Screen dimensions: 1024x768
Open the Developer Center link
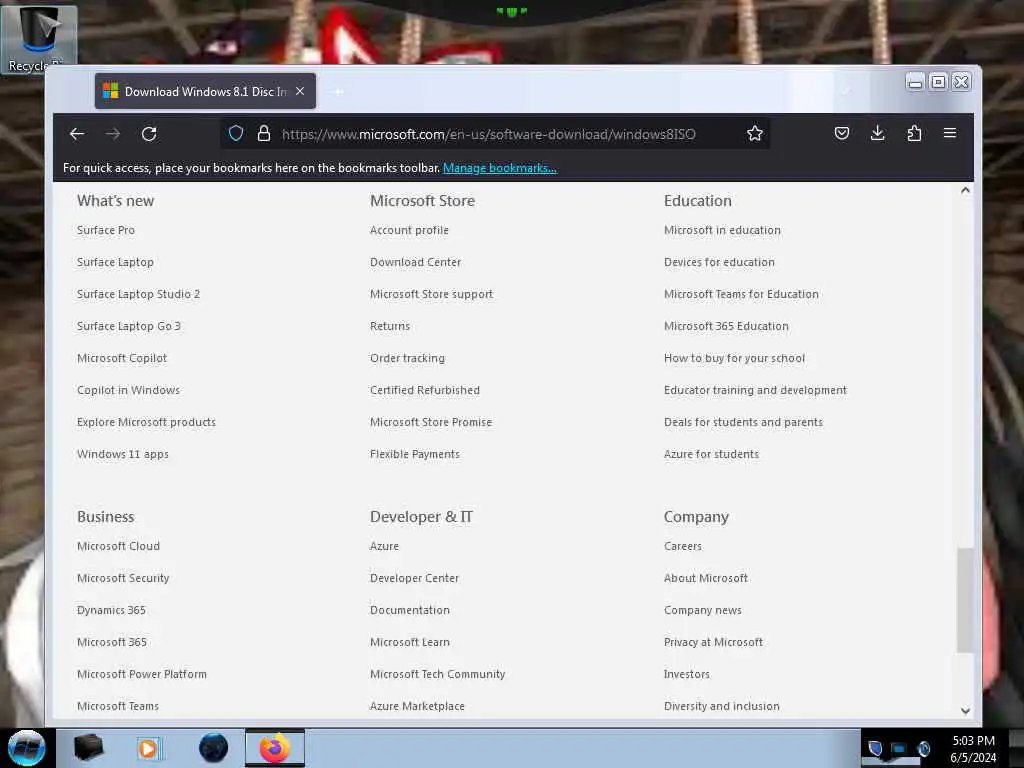pos(415,578)
